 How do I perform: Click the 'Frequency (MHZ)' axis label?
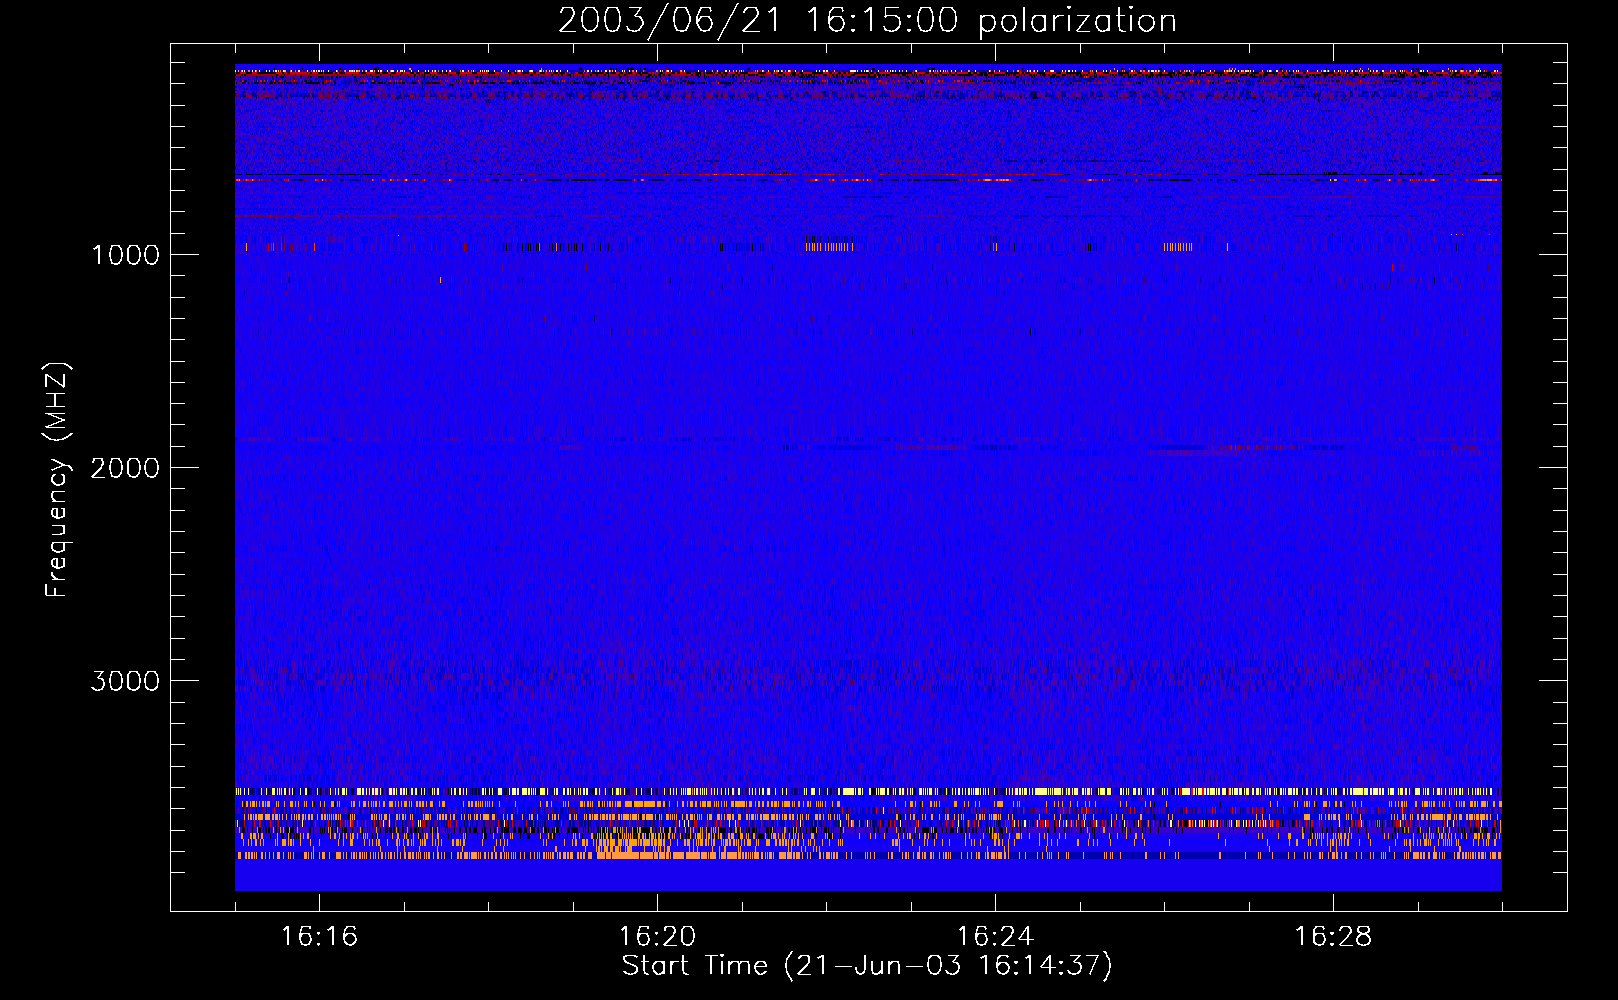point(57,480)
